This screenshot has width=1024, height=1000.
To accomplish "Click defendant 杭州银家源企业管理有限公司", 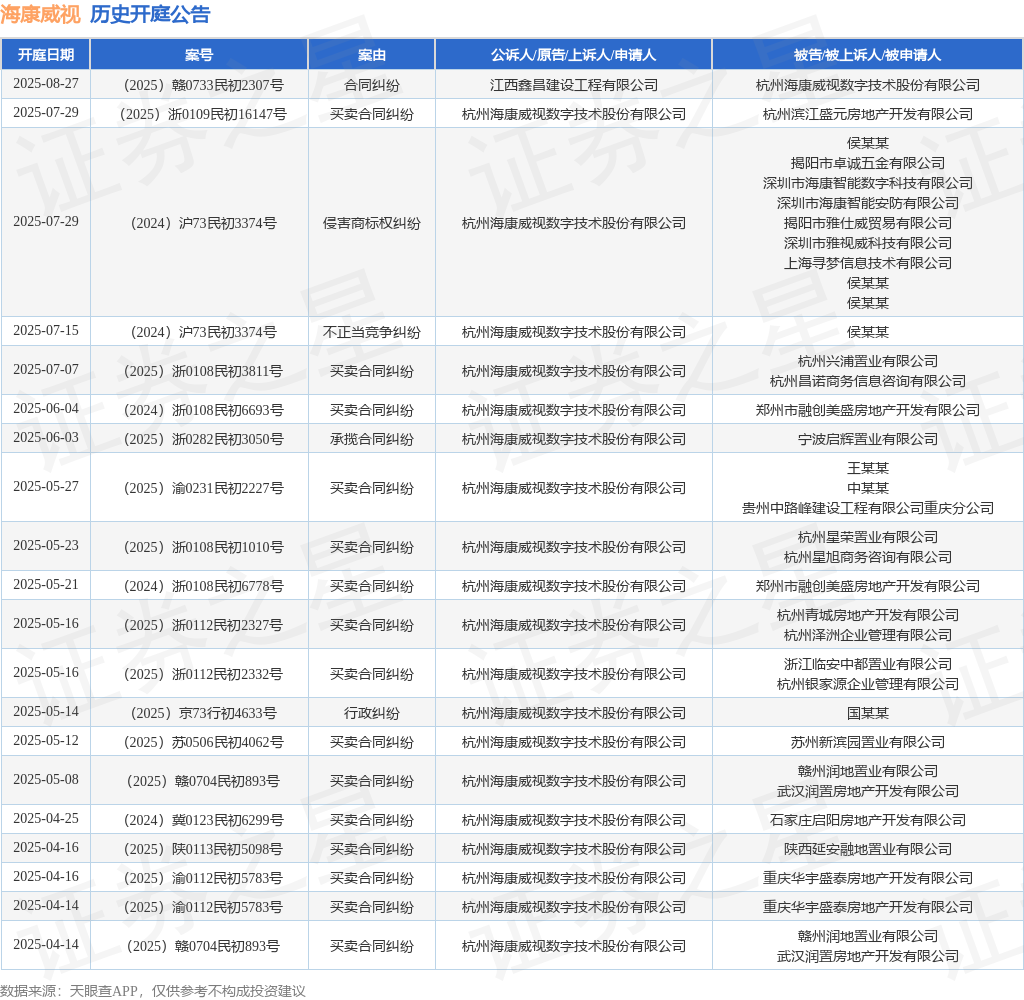I will point(867,685).
